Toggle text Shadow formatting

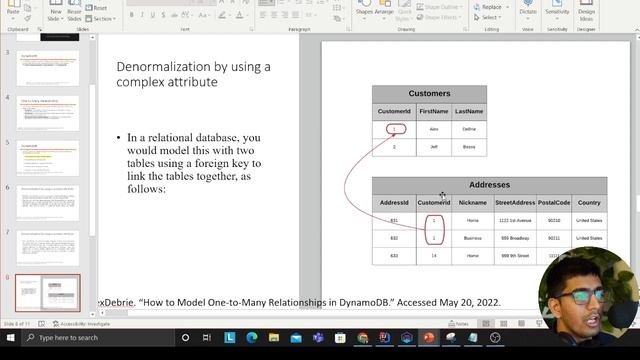[x=163, y=15]
